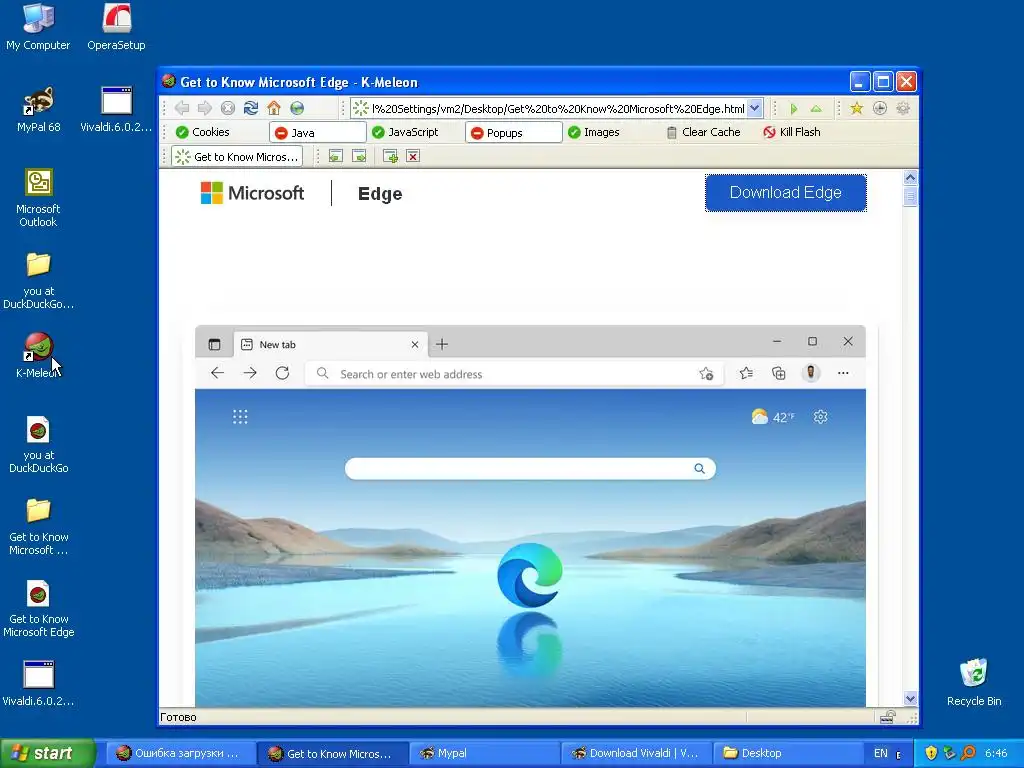Open preferences with the gear icon
This screenshot has width=1024, height=768.
click(x=903, y=108)
